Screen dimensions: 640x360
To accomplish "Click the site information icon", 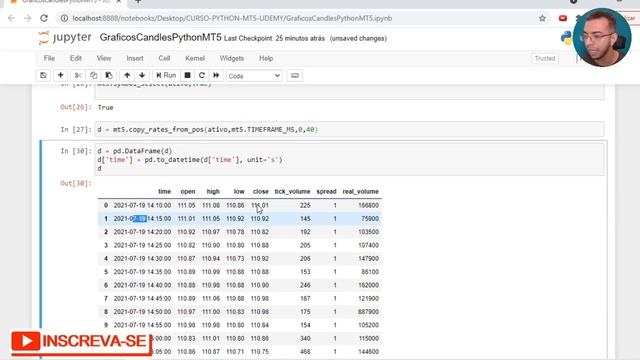I will [x=64, y=18].
